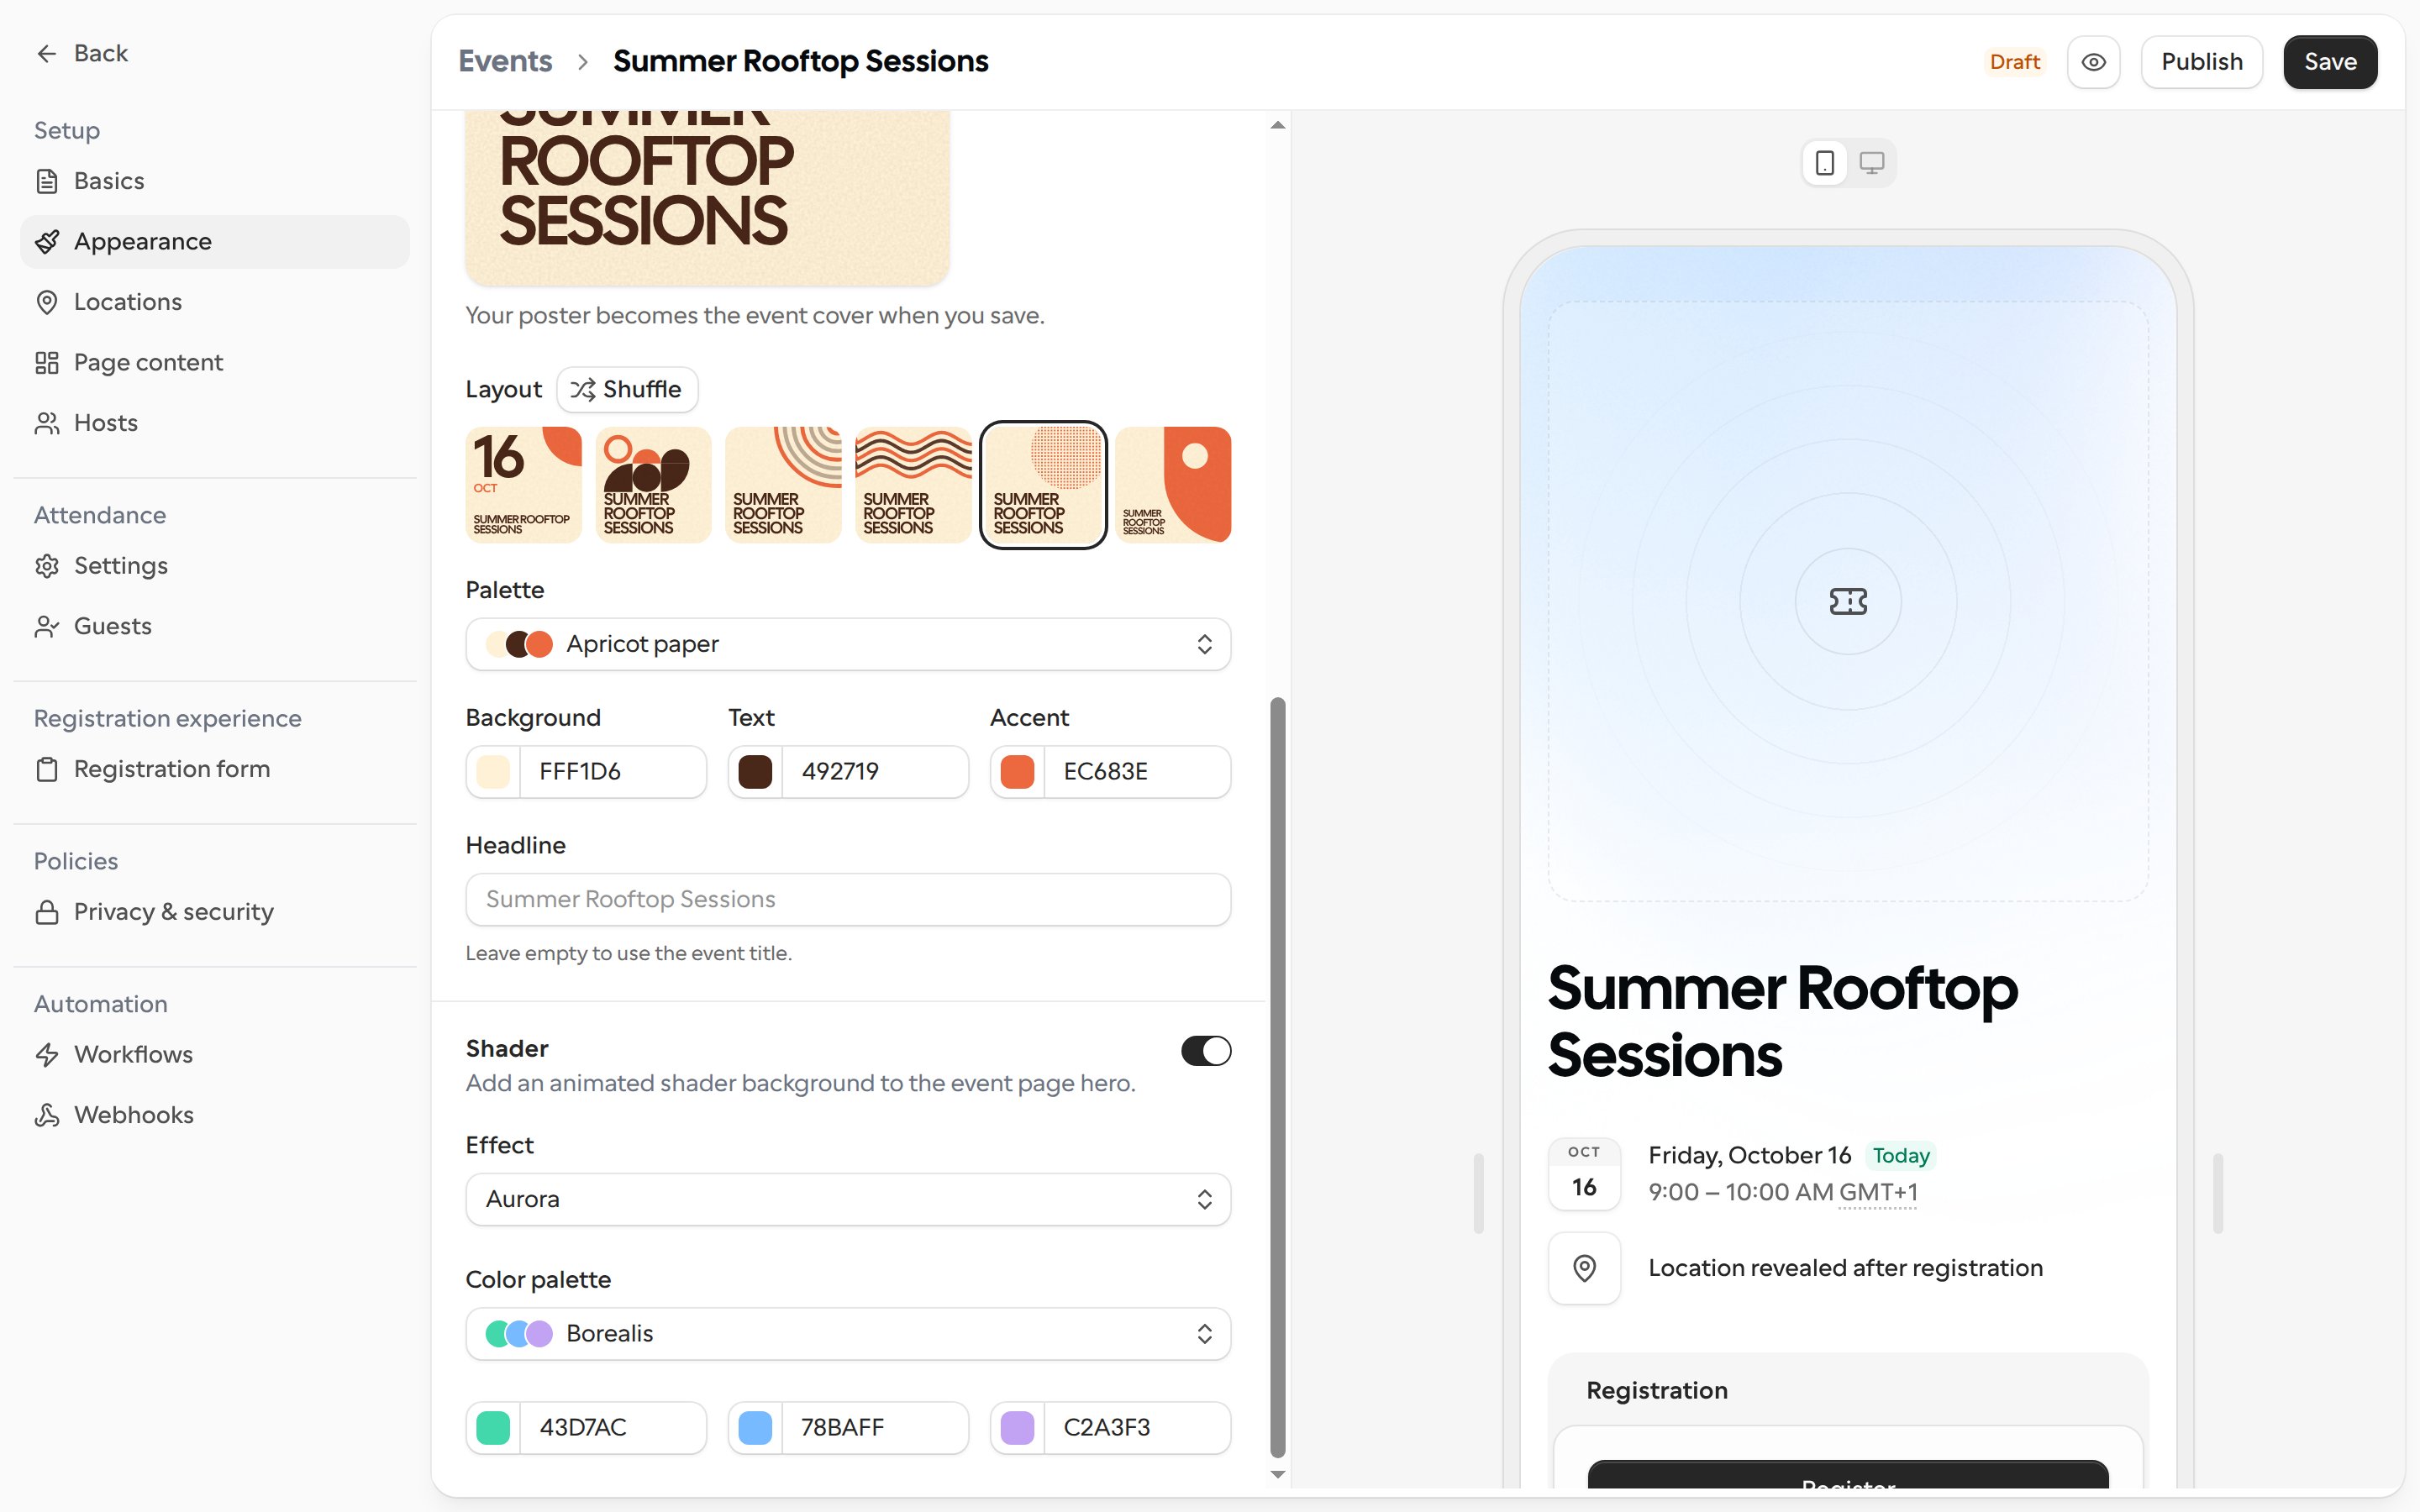Click the scroll-up arrow of settings panel
Viewport: 2420px width, 1512px height.
point(1277,125)
